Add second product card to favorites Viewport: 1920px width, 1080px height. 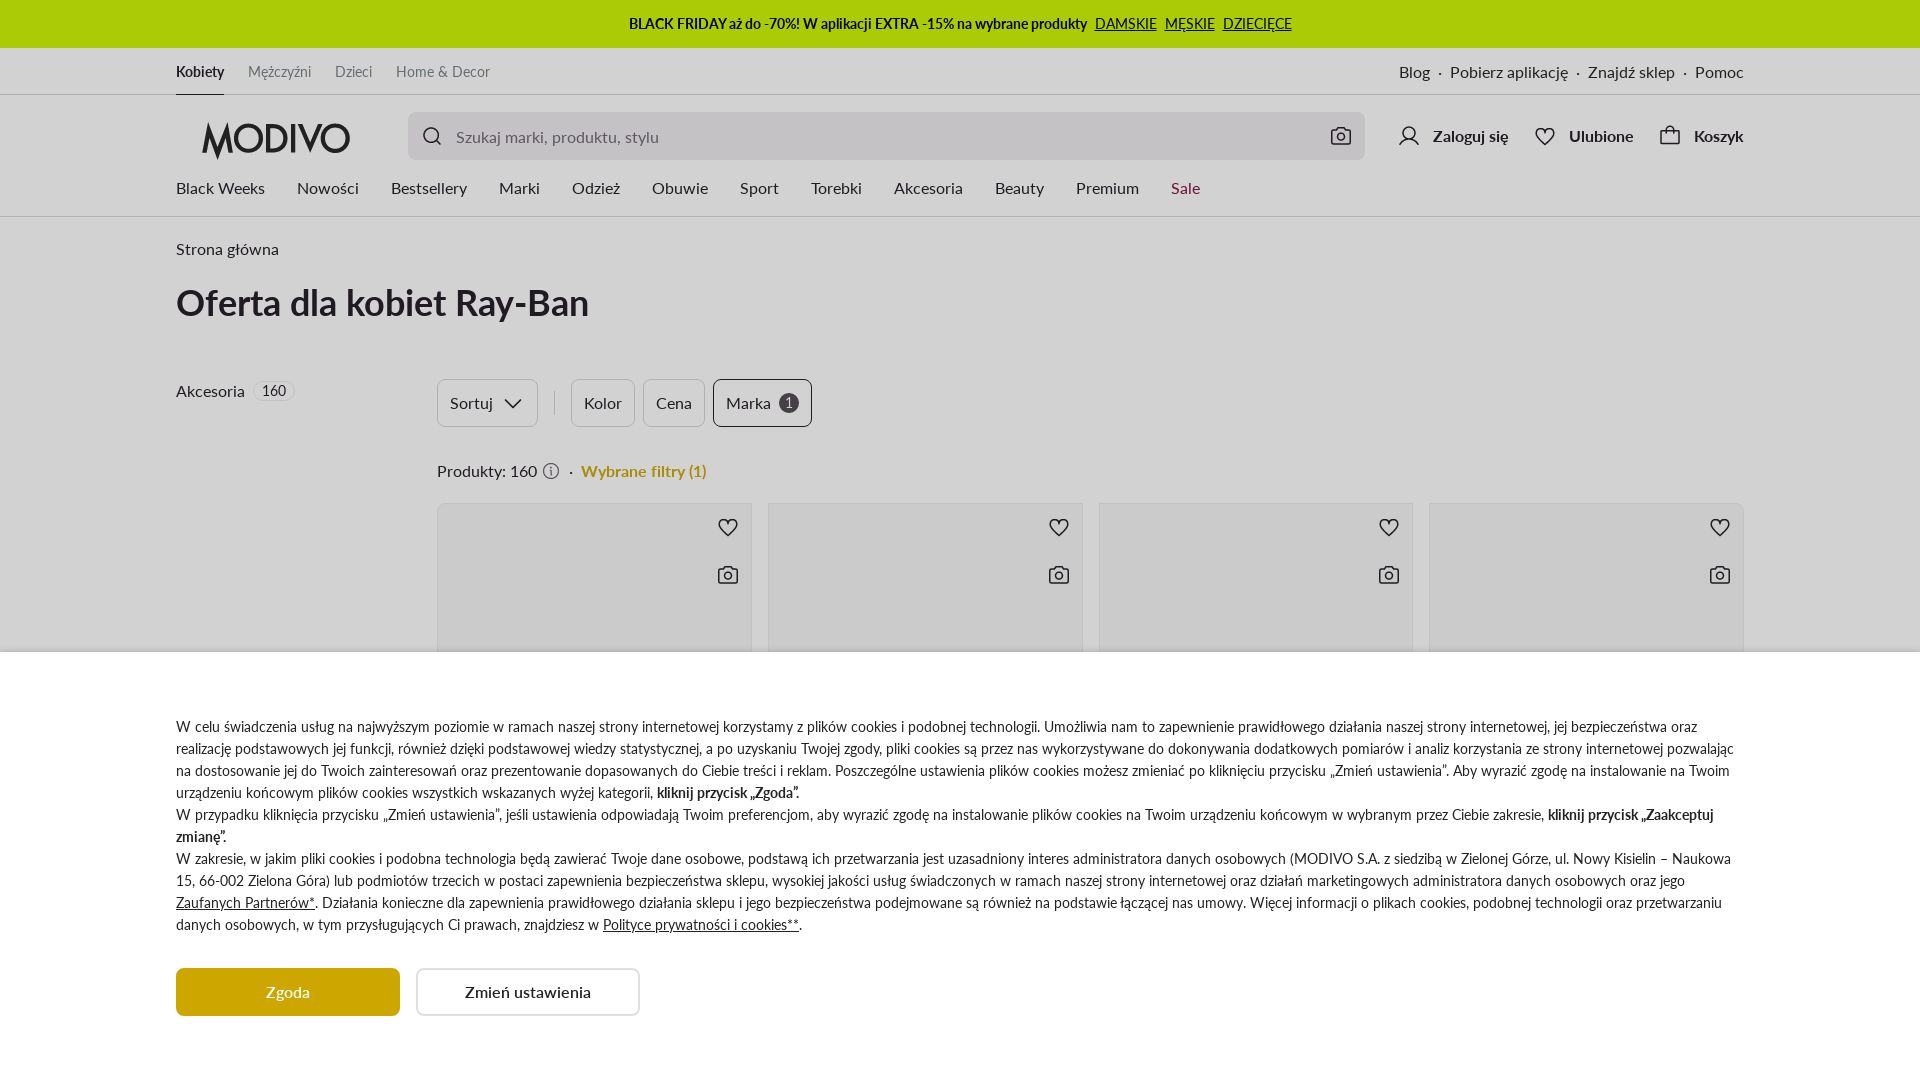click(x=1059, y=527)
